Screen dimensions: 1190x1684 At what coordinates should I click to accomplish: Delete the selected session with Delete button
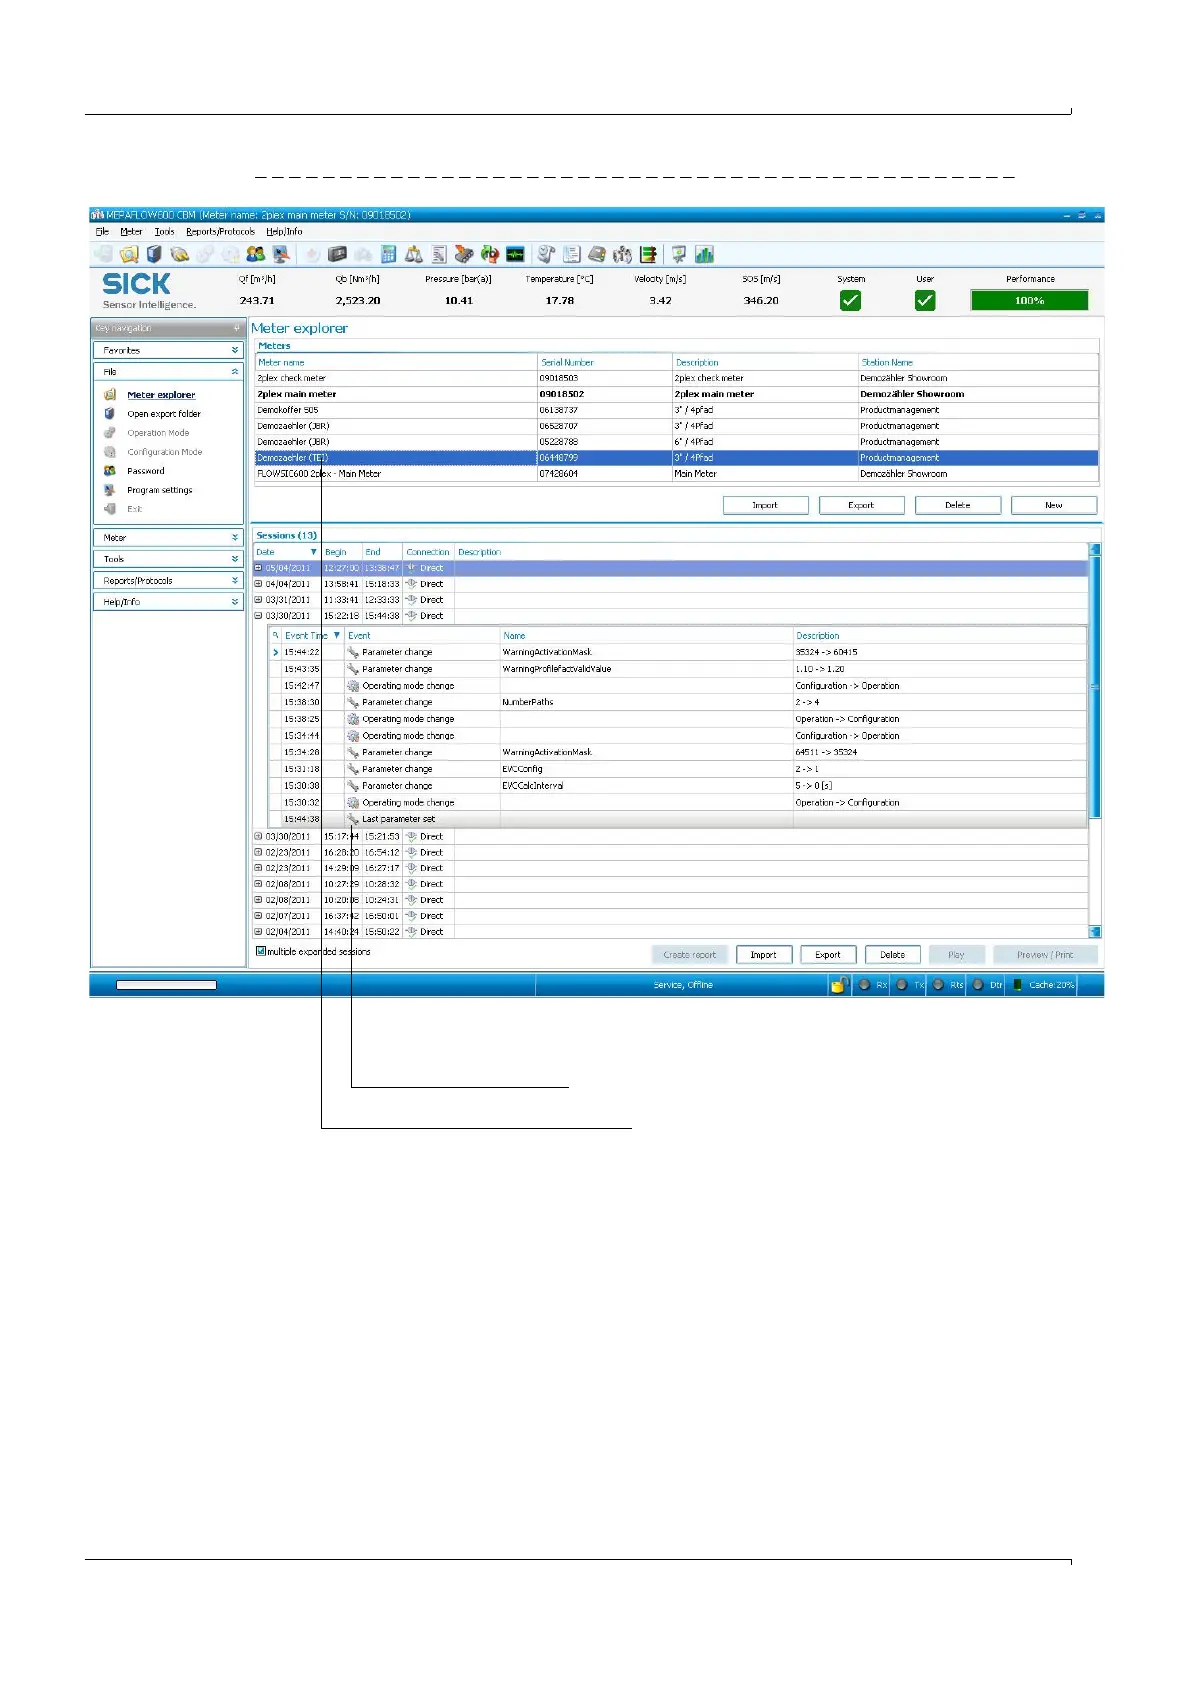pos(893,955)
